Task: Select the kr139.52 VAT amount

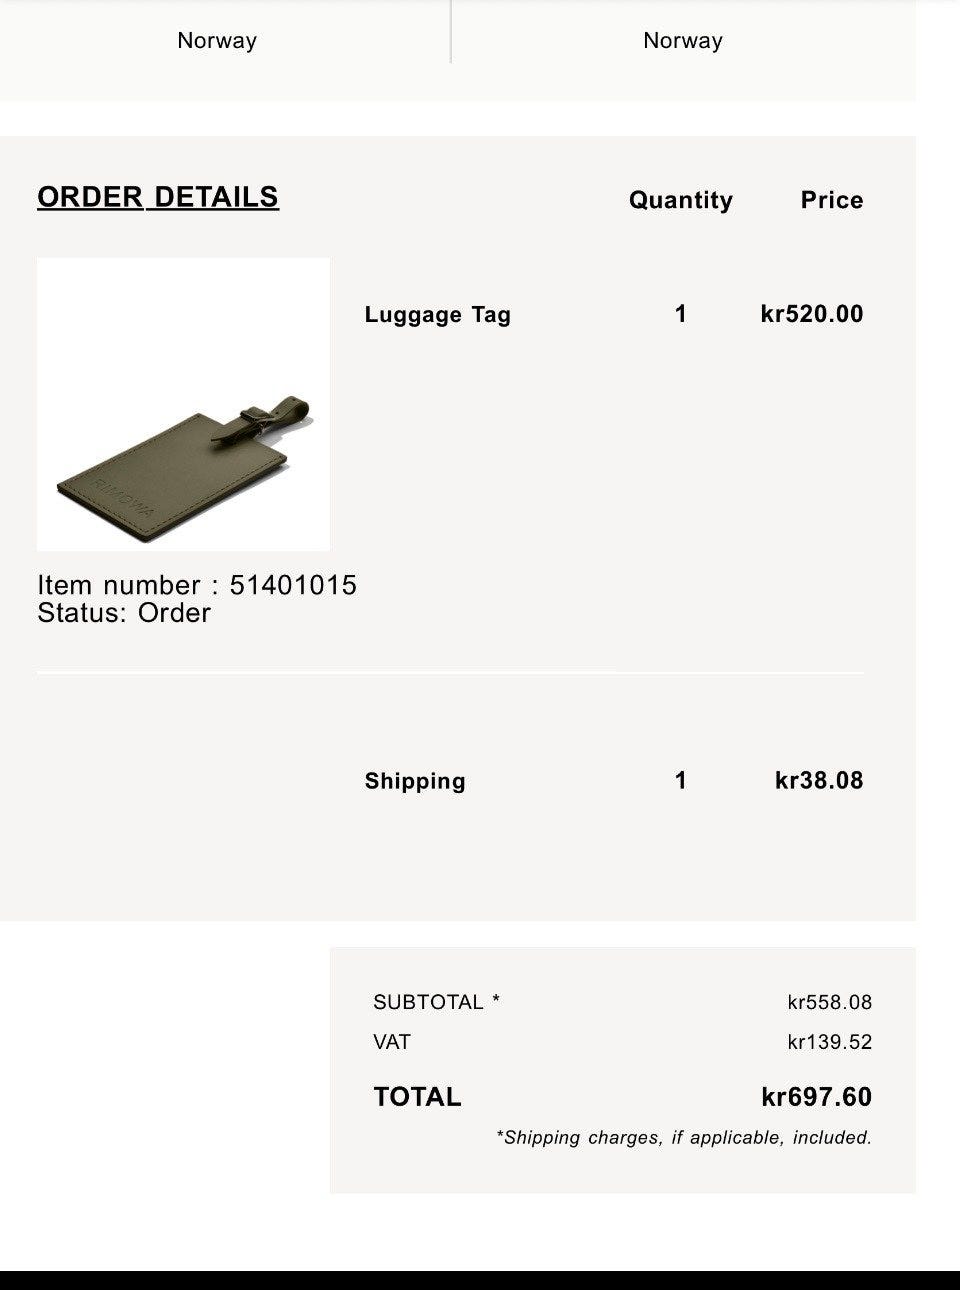Action: click(829, 1042)
